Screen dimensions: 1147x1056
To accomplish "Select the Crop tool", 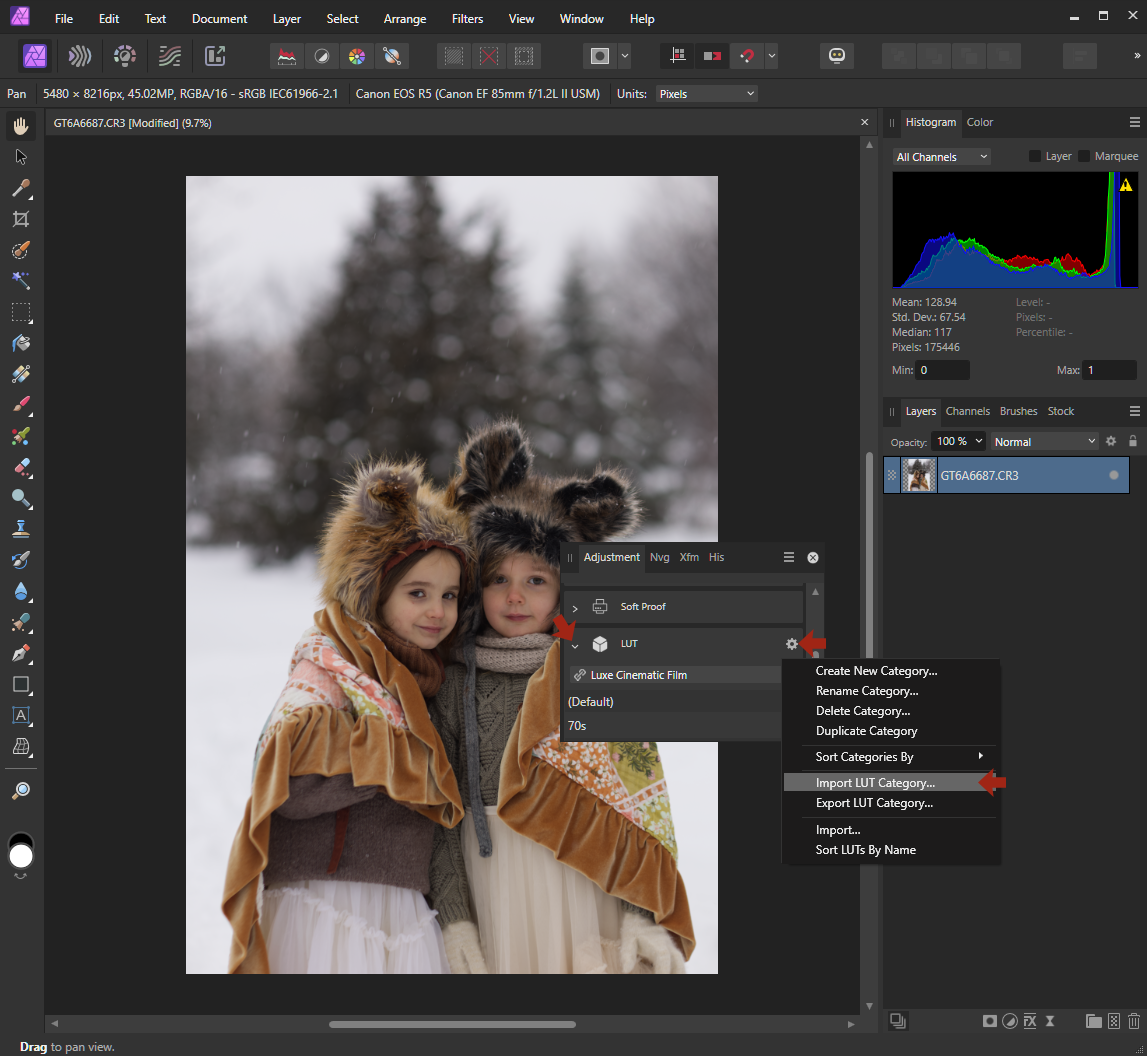I will pos(21,219).
